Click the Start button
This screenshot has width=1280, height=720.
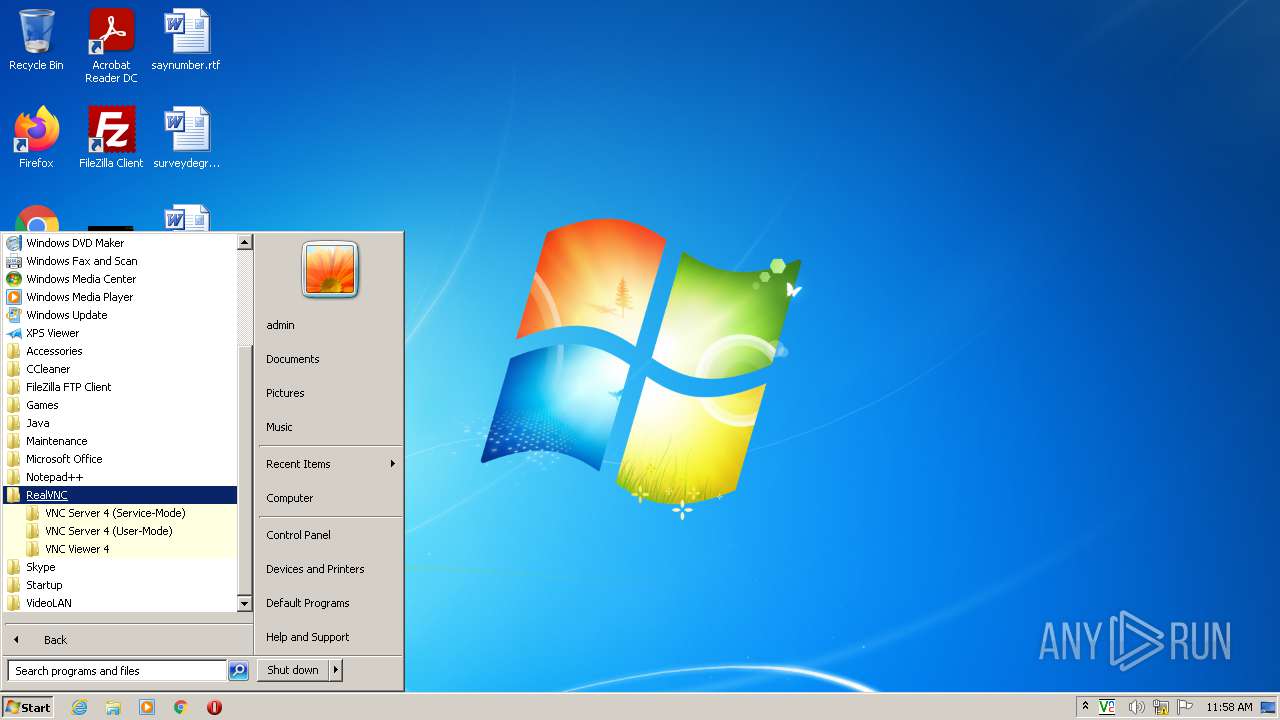[28, 707]
